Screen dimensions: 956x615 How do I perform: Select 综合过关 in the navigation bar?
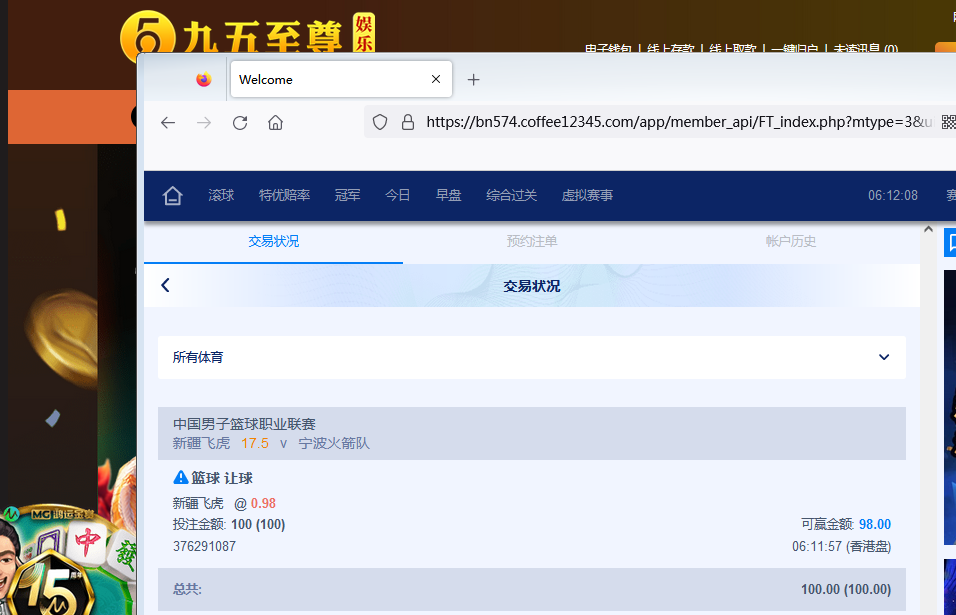pos(511,196)
